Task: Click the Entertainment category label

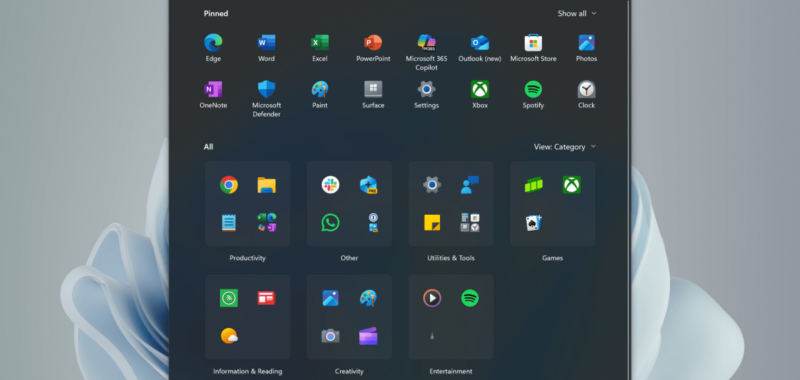Action: pyautogui.click(x=451, y=371)
